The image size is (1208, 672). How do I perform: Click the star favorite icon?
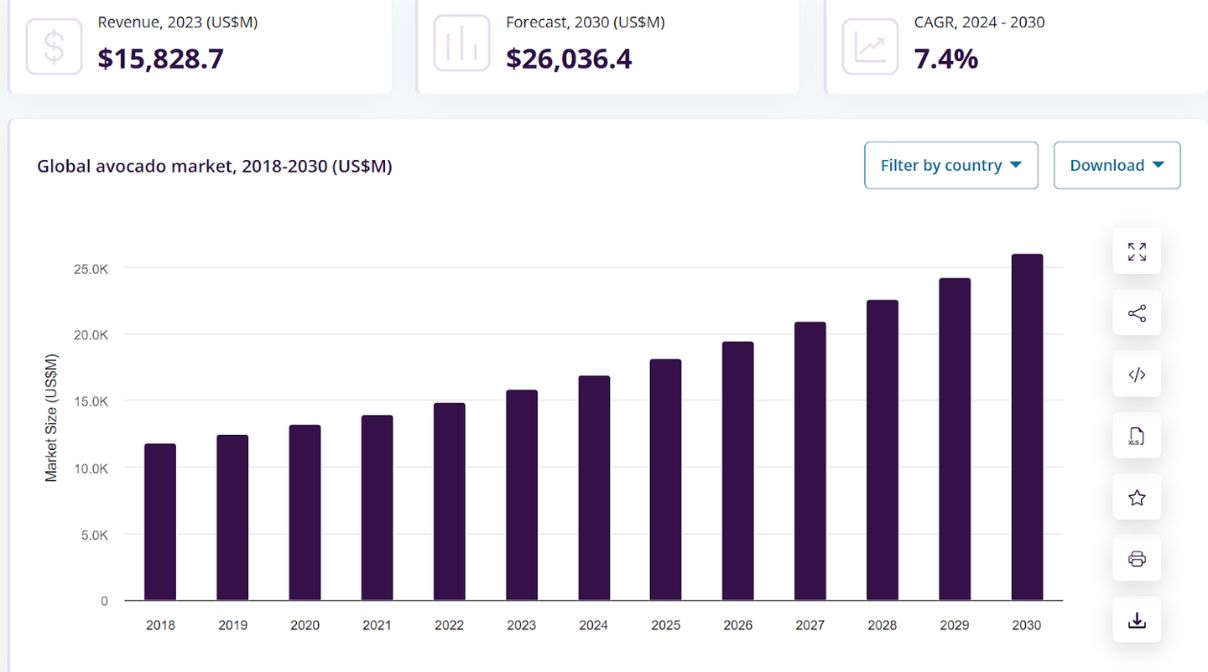pyautogui.click(x=1137, y=498)
